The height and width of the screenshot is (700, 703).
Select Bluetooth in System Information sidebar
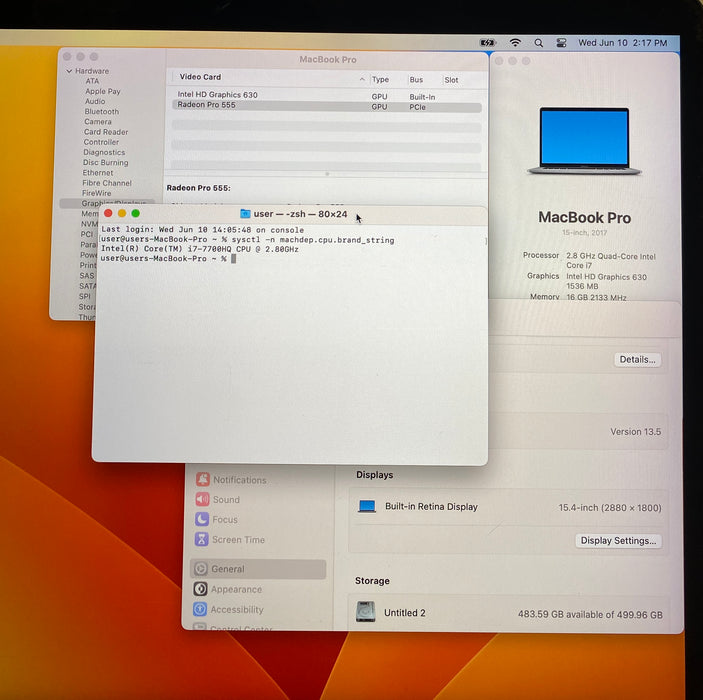pos(102,112)
